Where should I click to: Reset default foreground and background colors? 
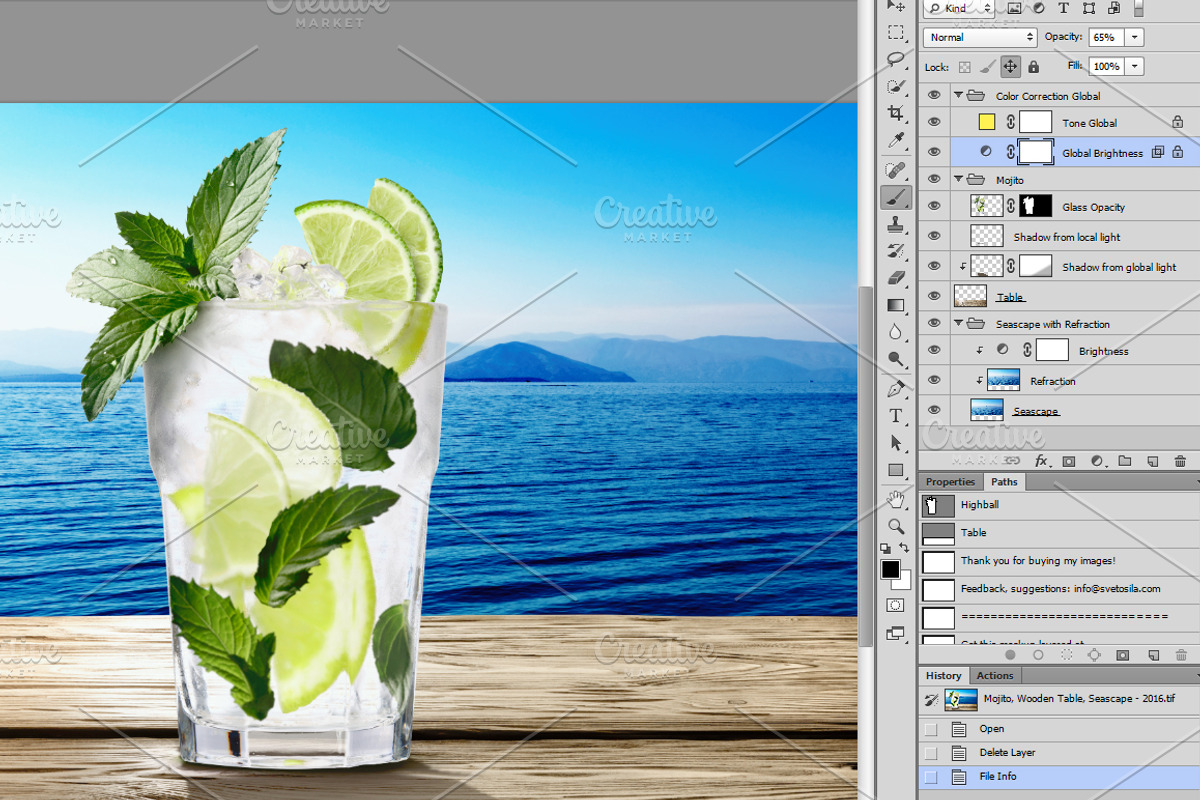click(x=886, y=548)
